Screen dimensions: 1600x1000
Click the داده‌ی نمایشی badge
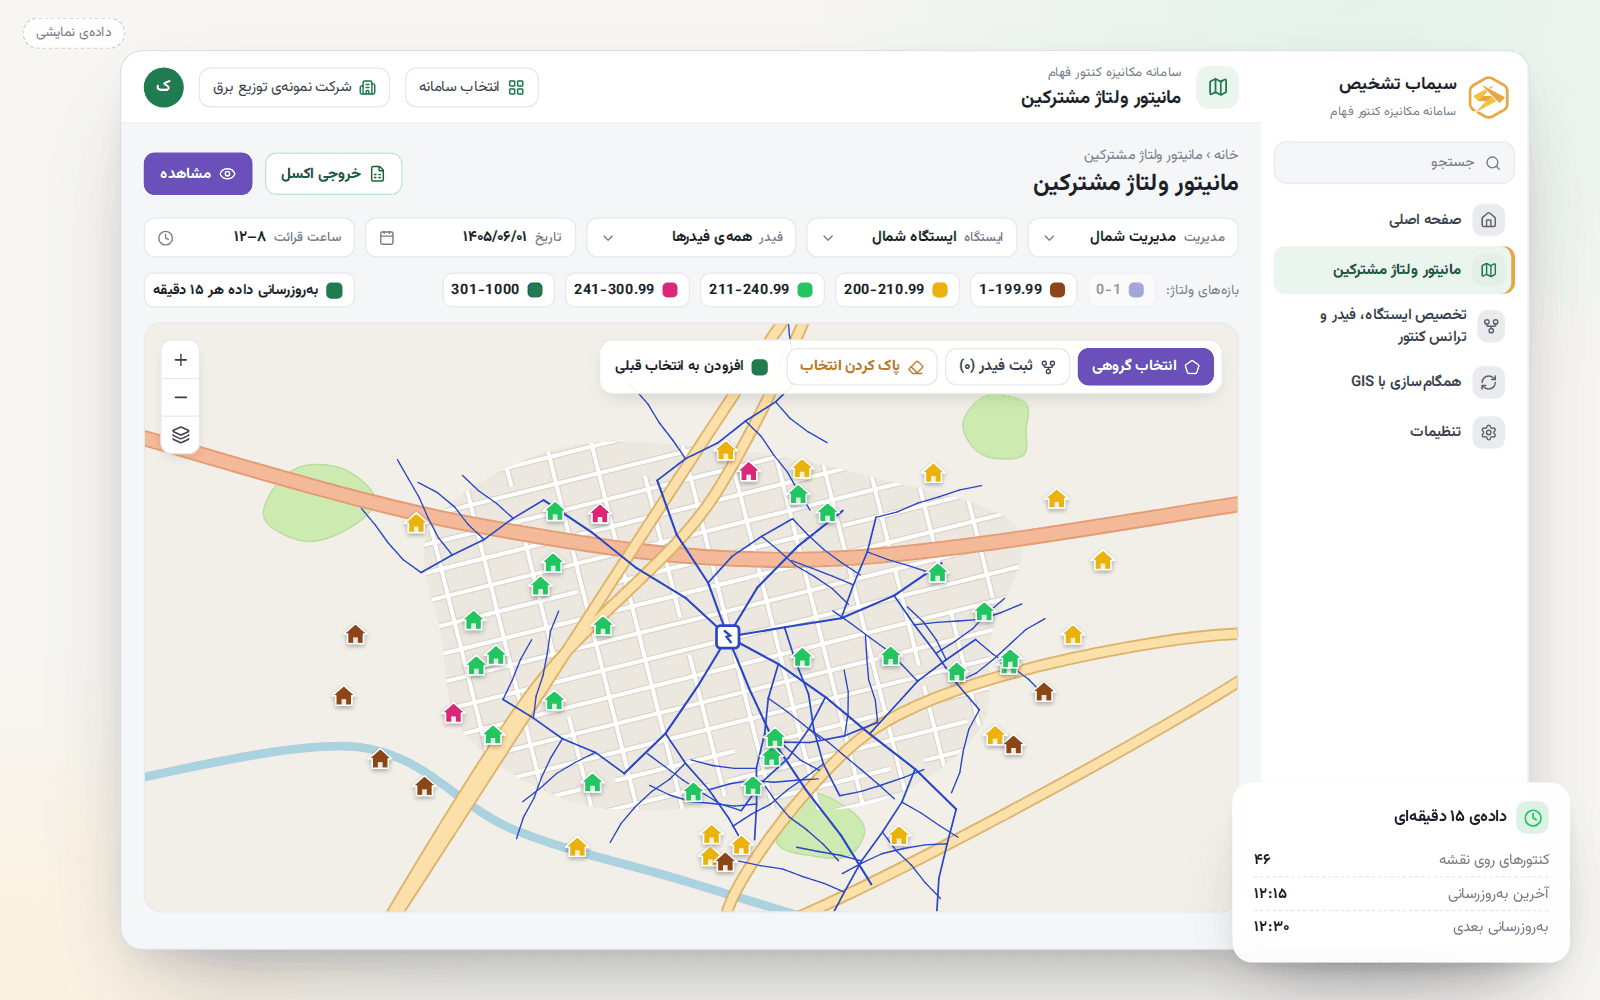(x=74, y=33)
